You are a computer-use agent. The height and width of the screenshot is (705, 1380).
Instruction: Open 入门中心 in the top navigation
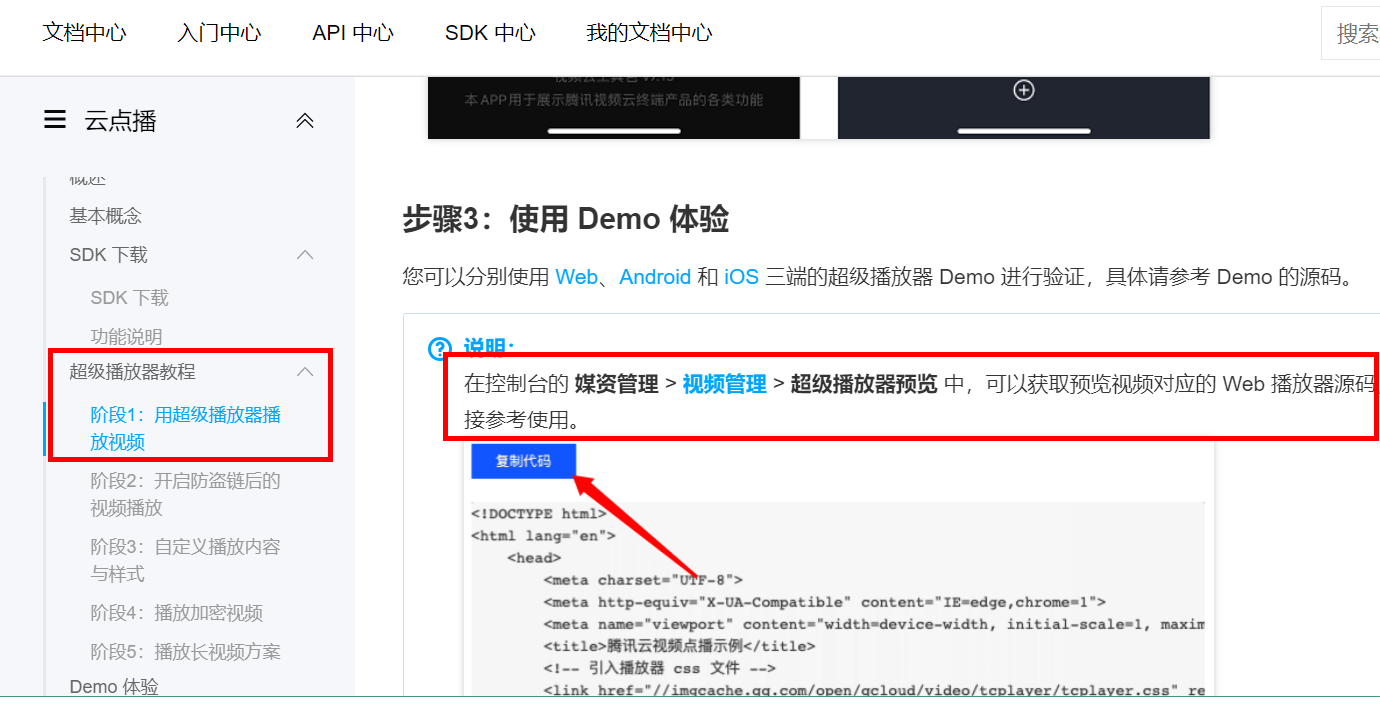[x=219, y=32]
